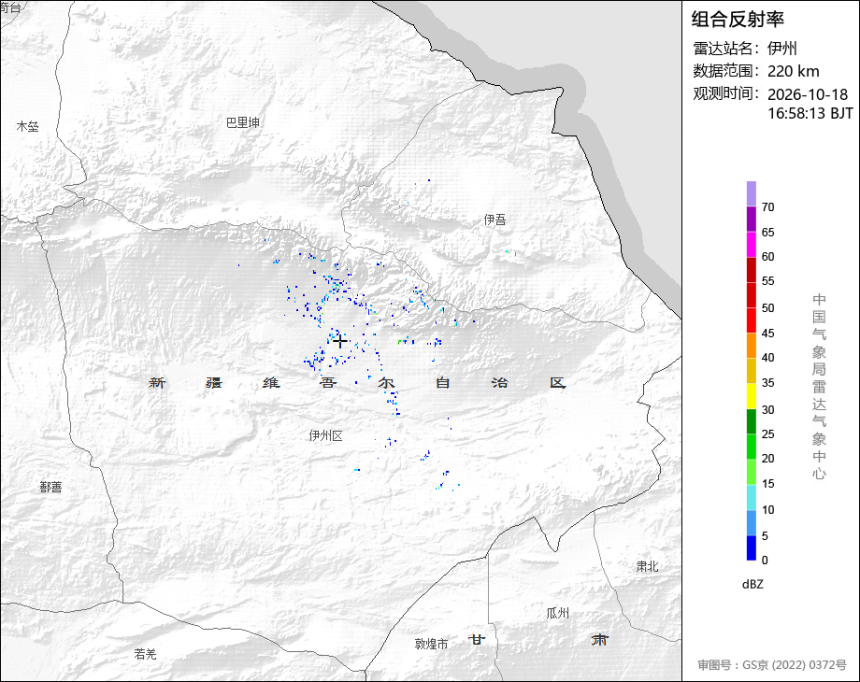Click the data range value "220 km"
The height and width of the screenshot is (682, 860).
tap(793, 71)
